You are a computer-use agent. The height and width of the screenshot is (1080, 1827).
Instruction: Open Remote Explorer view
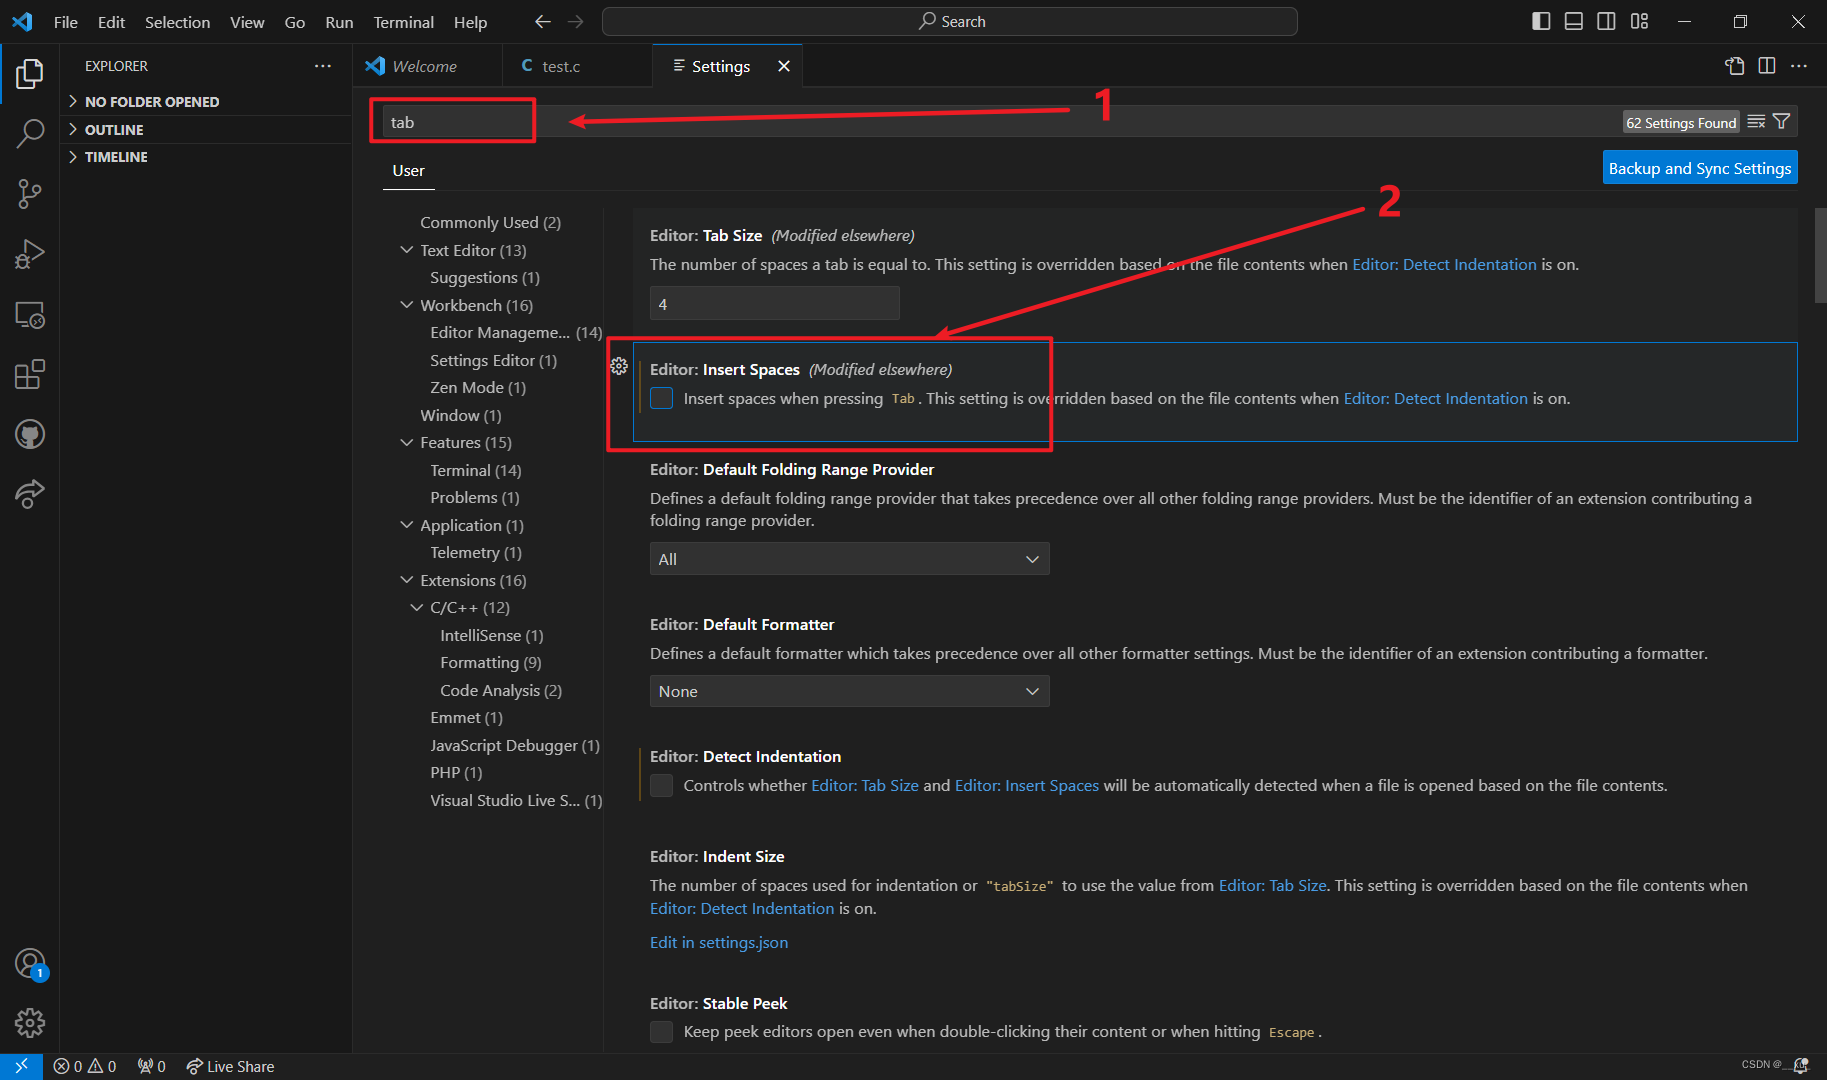click(x=30, y=315)
